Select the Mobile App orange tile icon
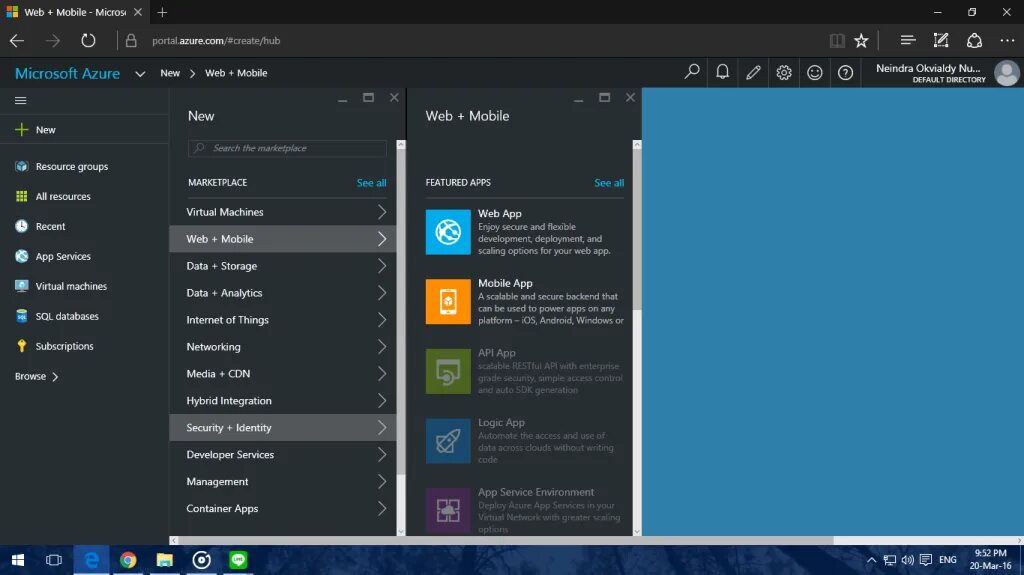1024x575 pixels. pyautogui.click(x=448, y=302)
